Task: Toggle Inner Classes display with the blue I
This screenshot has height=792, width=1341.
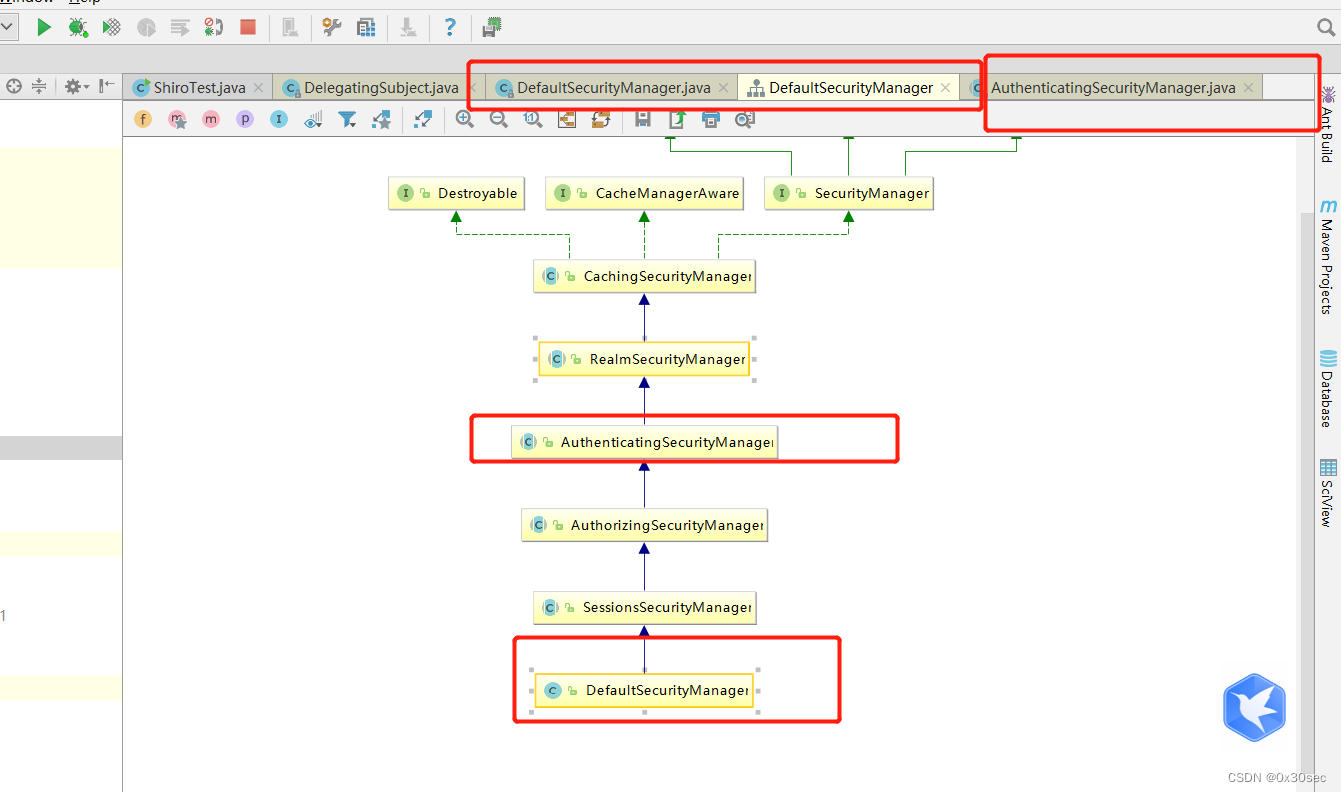Action: pos(279,120)
